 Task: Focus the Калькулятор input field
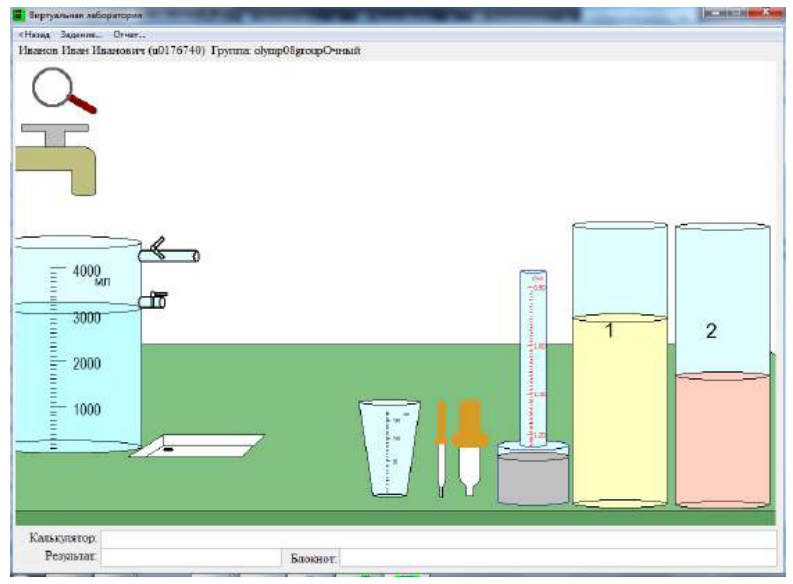tap(438, 538)
